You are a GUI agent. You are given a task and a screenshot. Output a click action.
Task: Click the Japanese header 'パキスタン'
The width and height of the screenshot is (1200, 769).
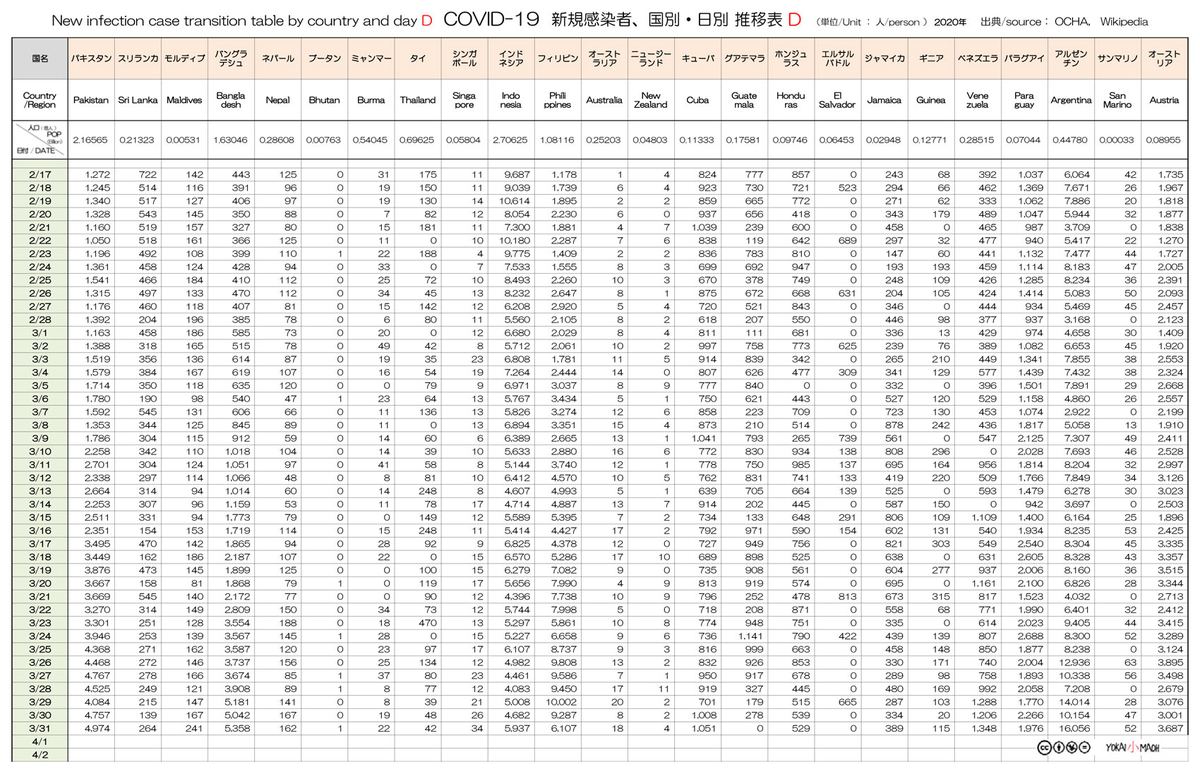[91, 59]
